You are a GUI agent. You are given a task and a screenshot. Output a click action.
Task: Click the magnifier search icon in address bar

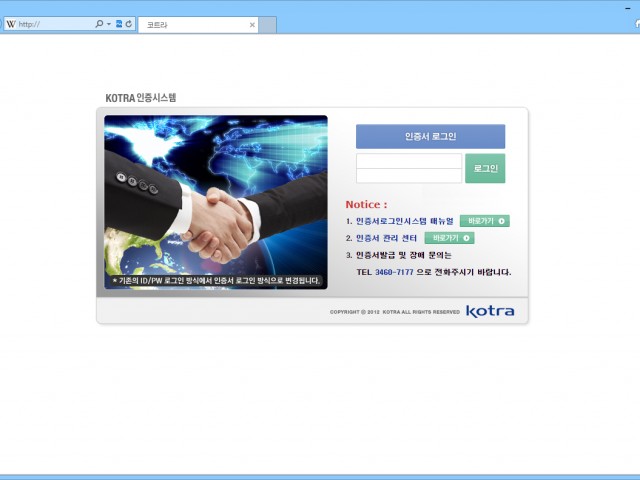[x=99, y=24]
